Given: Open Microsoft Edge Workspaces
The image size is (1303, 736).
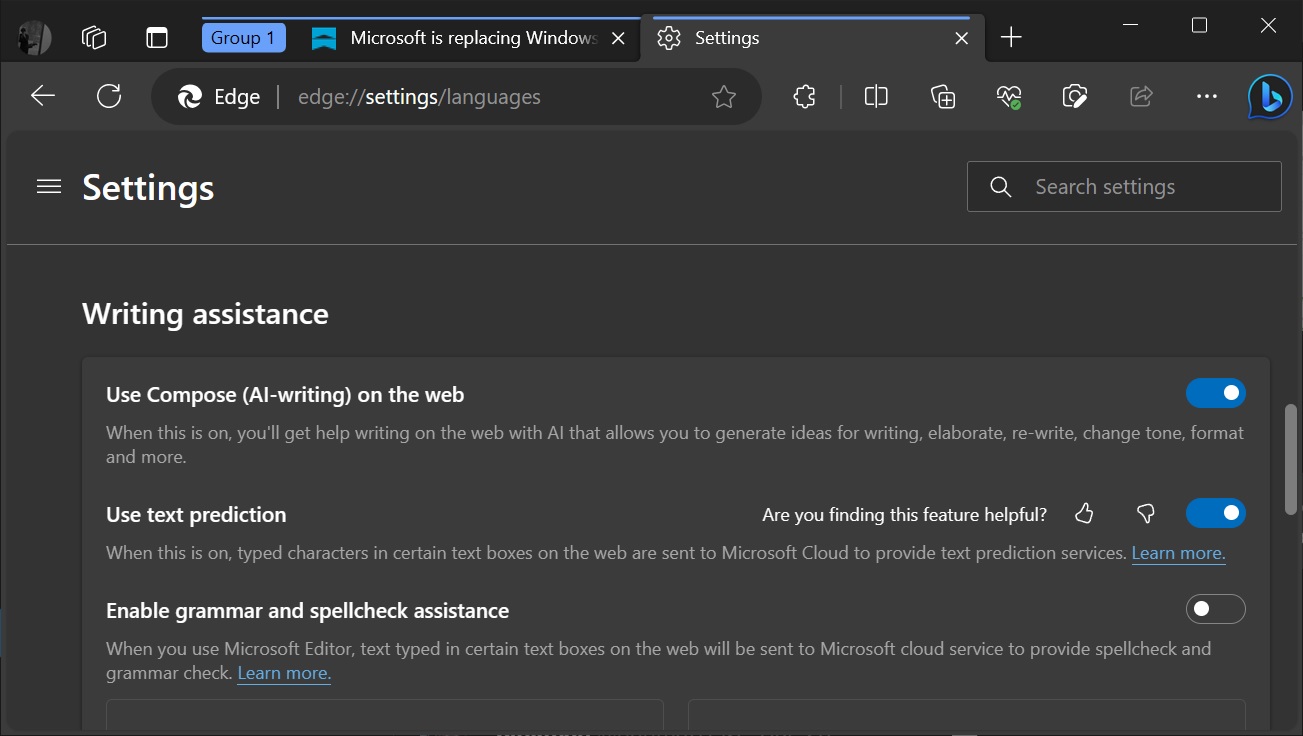Looking at the screenshot, I should 94,37.
